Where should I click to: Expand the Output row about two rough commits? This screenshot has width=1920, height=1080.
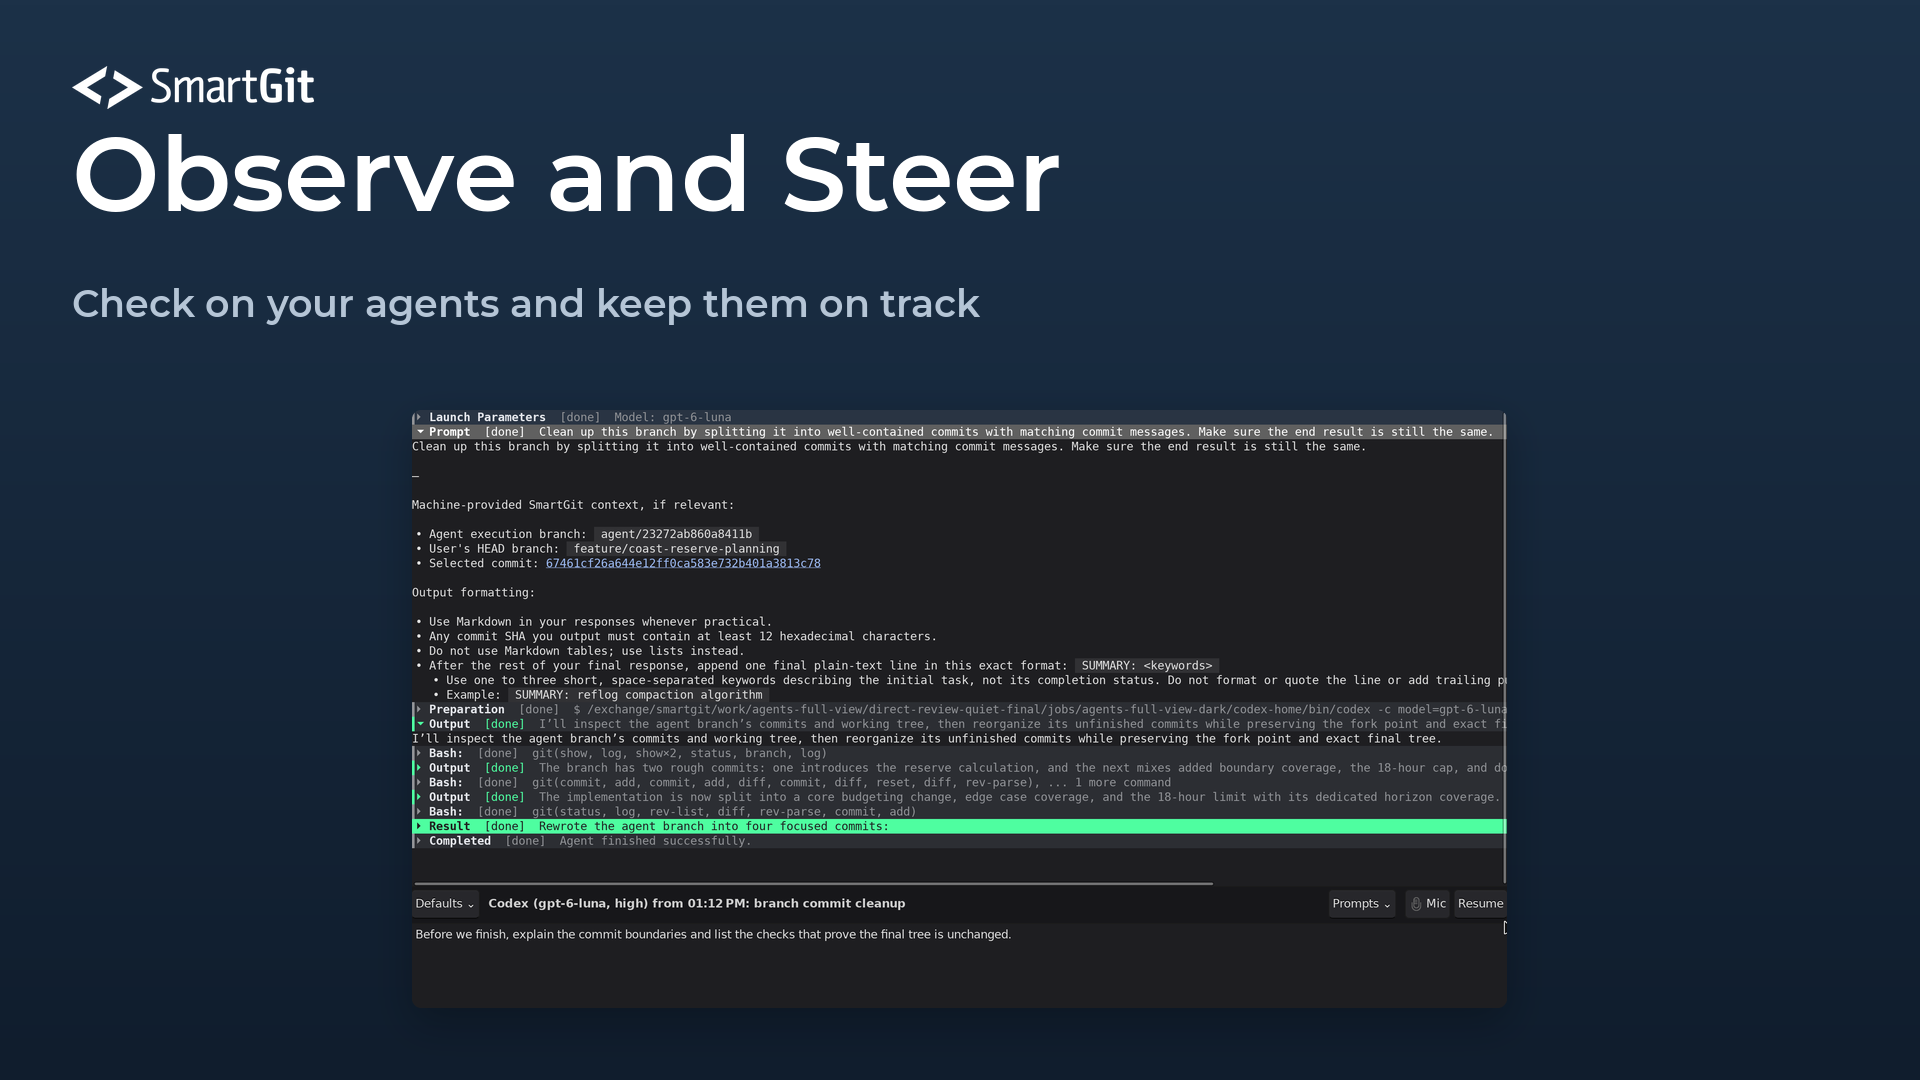click(419, 768)
